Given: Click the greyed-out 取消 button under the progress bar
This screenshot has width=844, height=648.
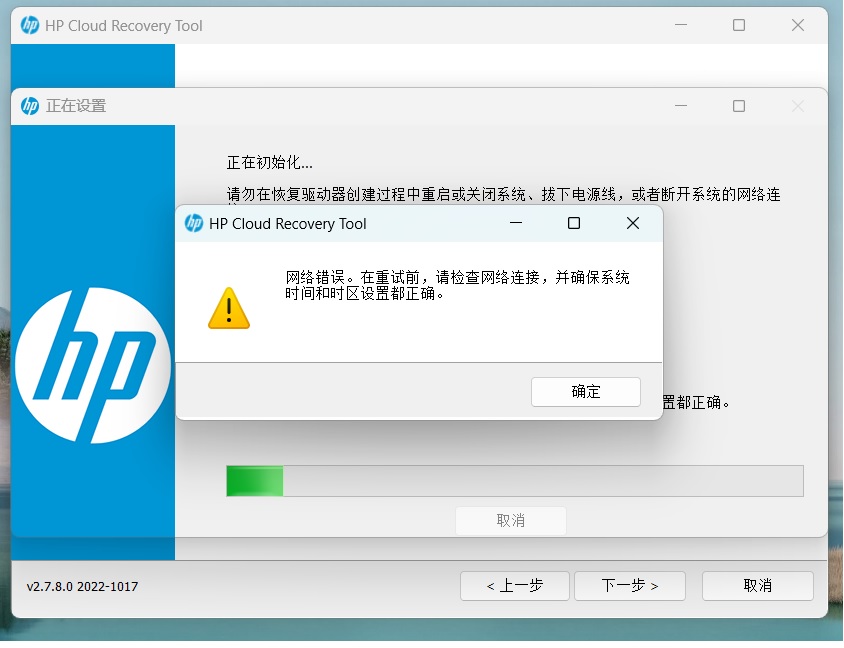Looking at the screenshot, I should [x=511, y=521].
